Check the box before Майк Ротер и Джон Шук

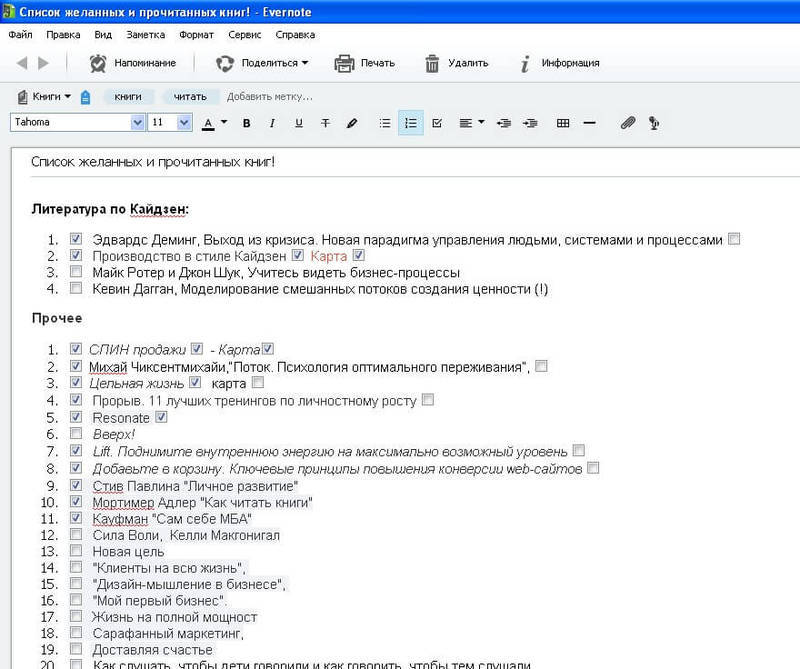click(x=76, y=271)
